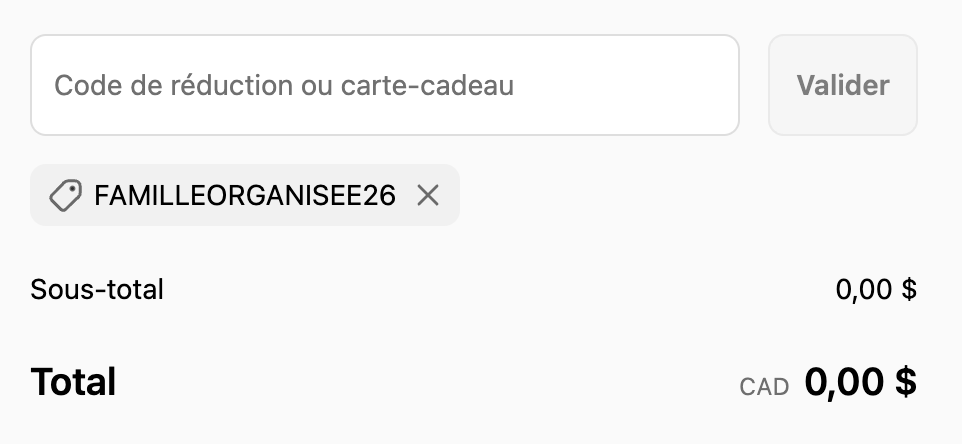
Task: Click the Sous-total amount 0,00 $
Action: pos(876,290)
